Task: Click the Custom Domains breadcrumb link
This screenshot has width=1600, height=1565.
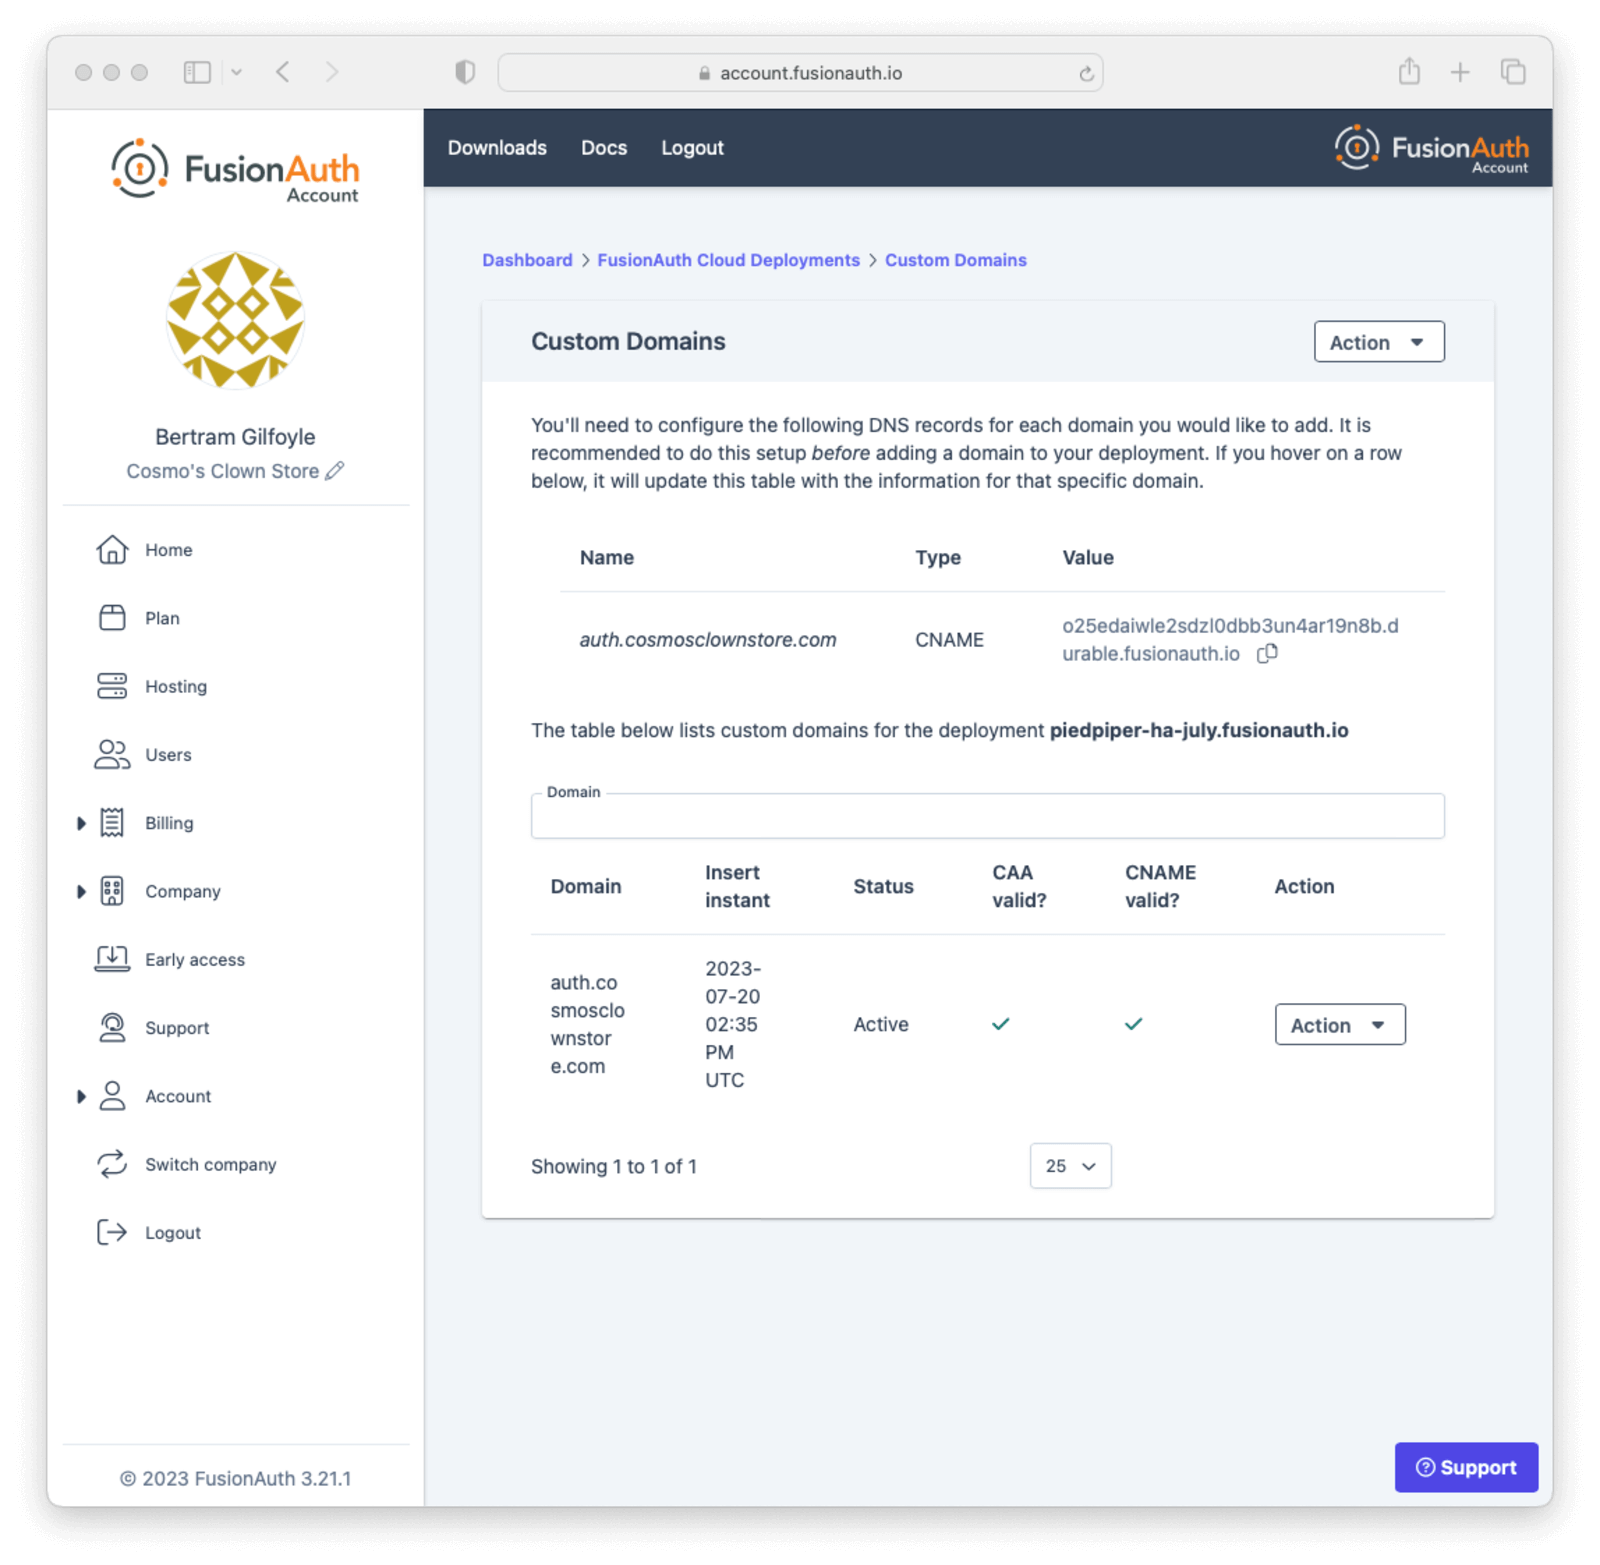Action: coord(955,260)
